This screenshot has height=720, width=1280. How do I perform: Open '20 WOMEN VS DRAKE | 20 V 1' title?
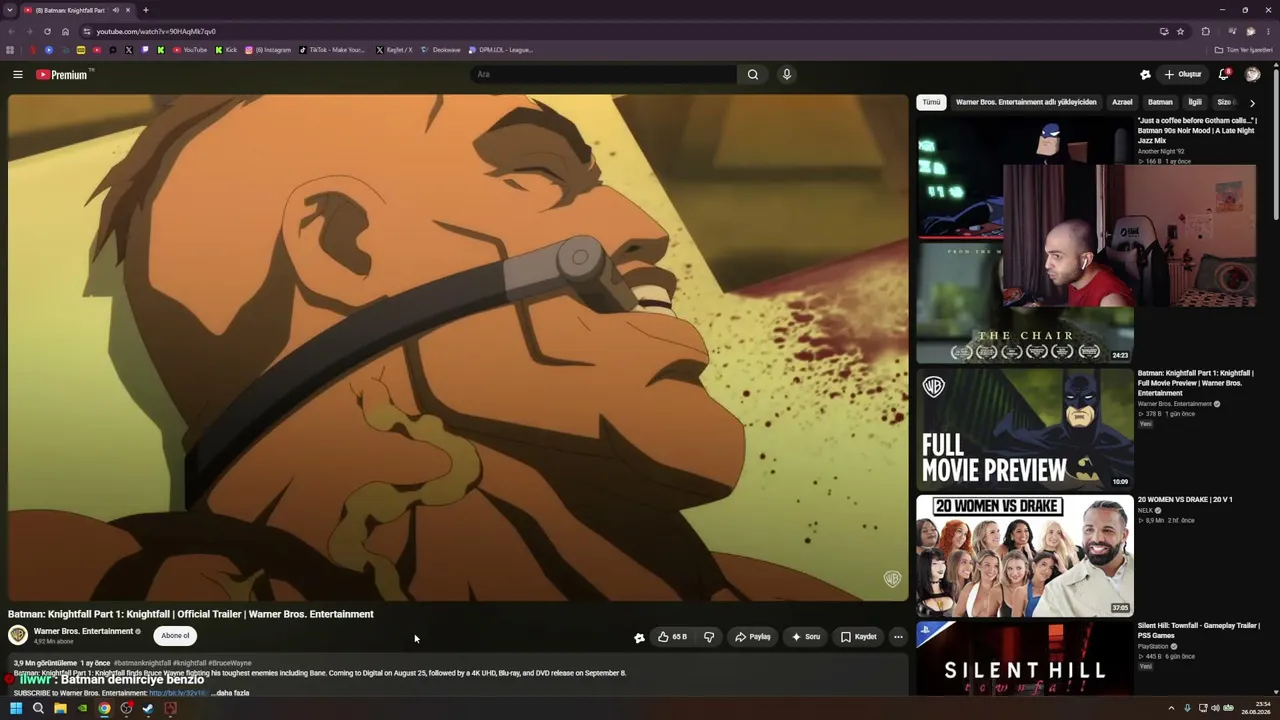pos(1185,499)
